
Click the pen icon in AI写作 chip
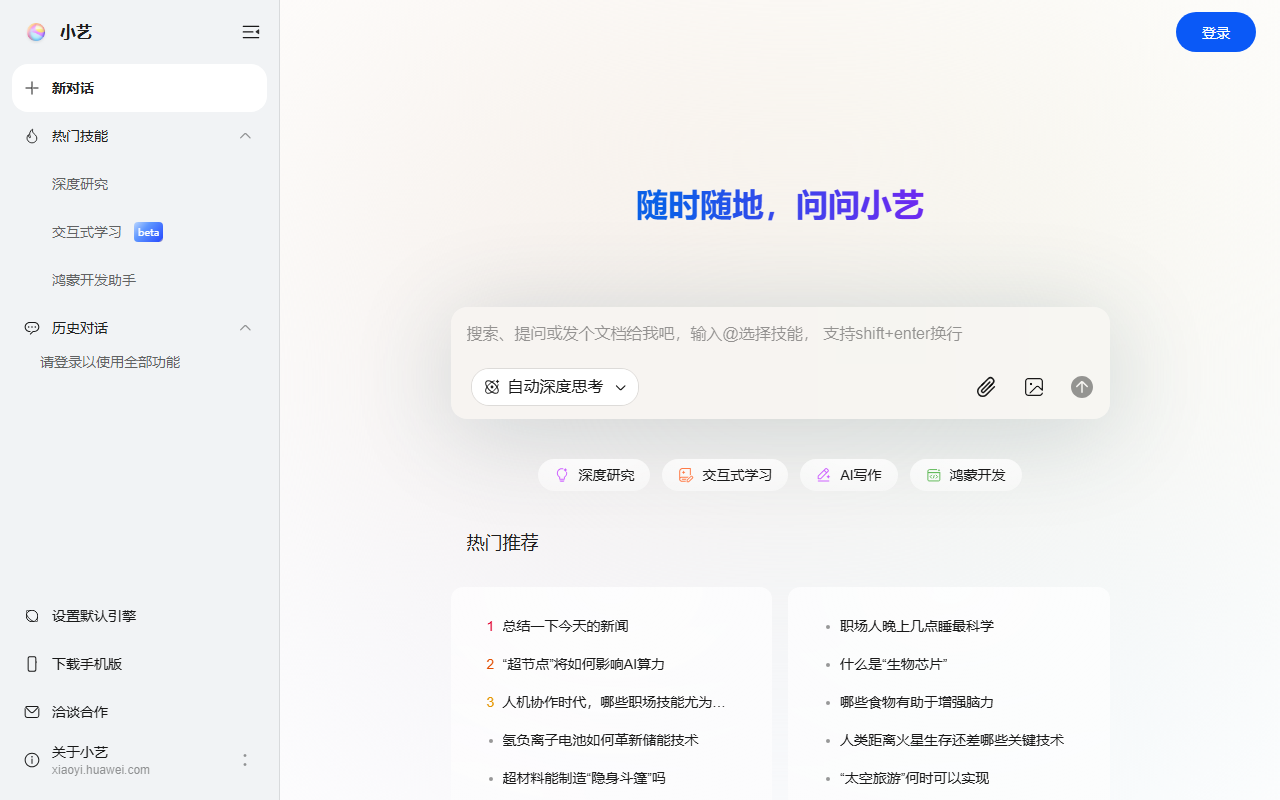(824, 475)
